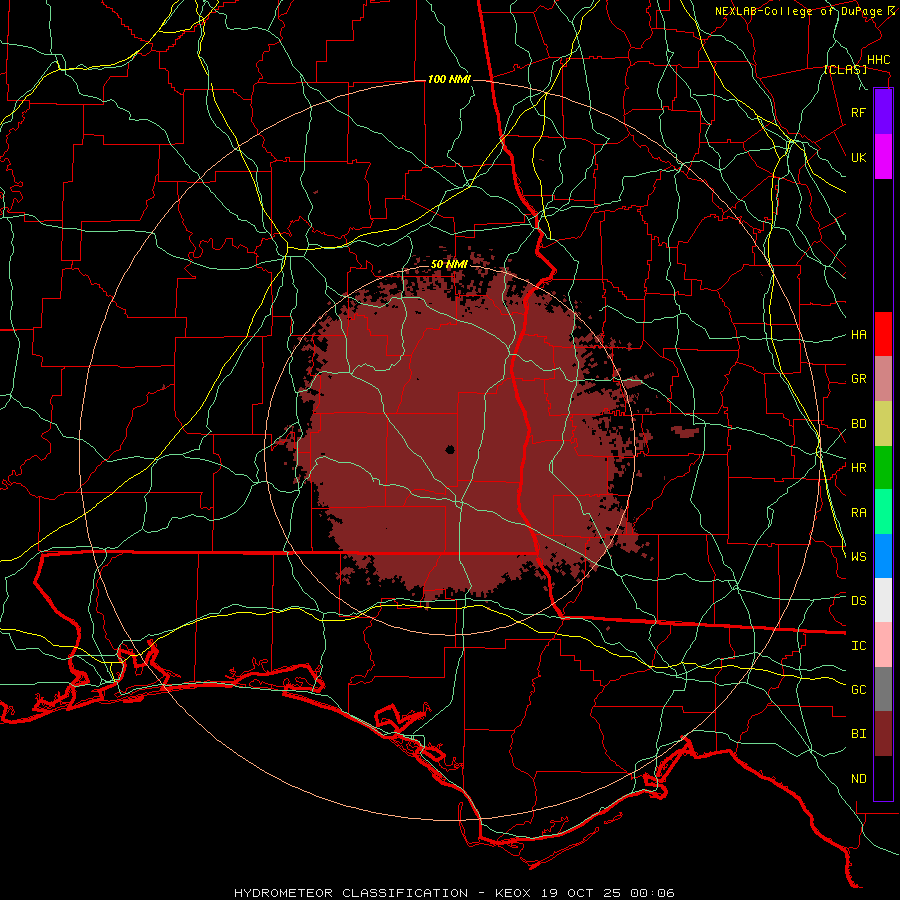Click the "HR" legend label
The height and width of the screenshot is (900, 900).
pyautogui.click(x=859, y=468)
